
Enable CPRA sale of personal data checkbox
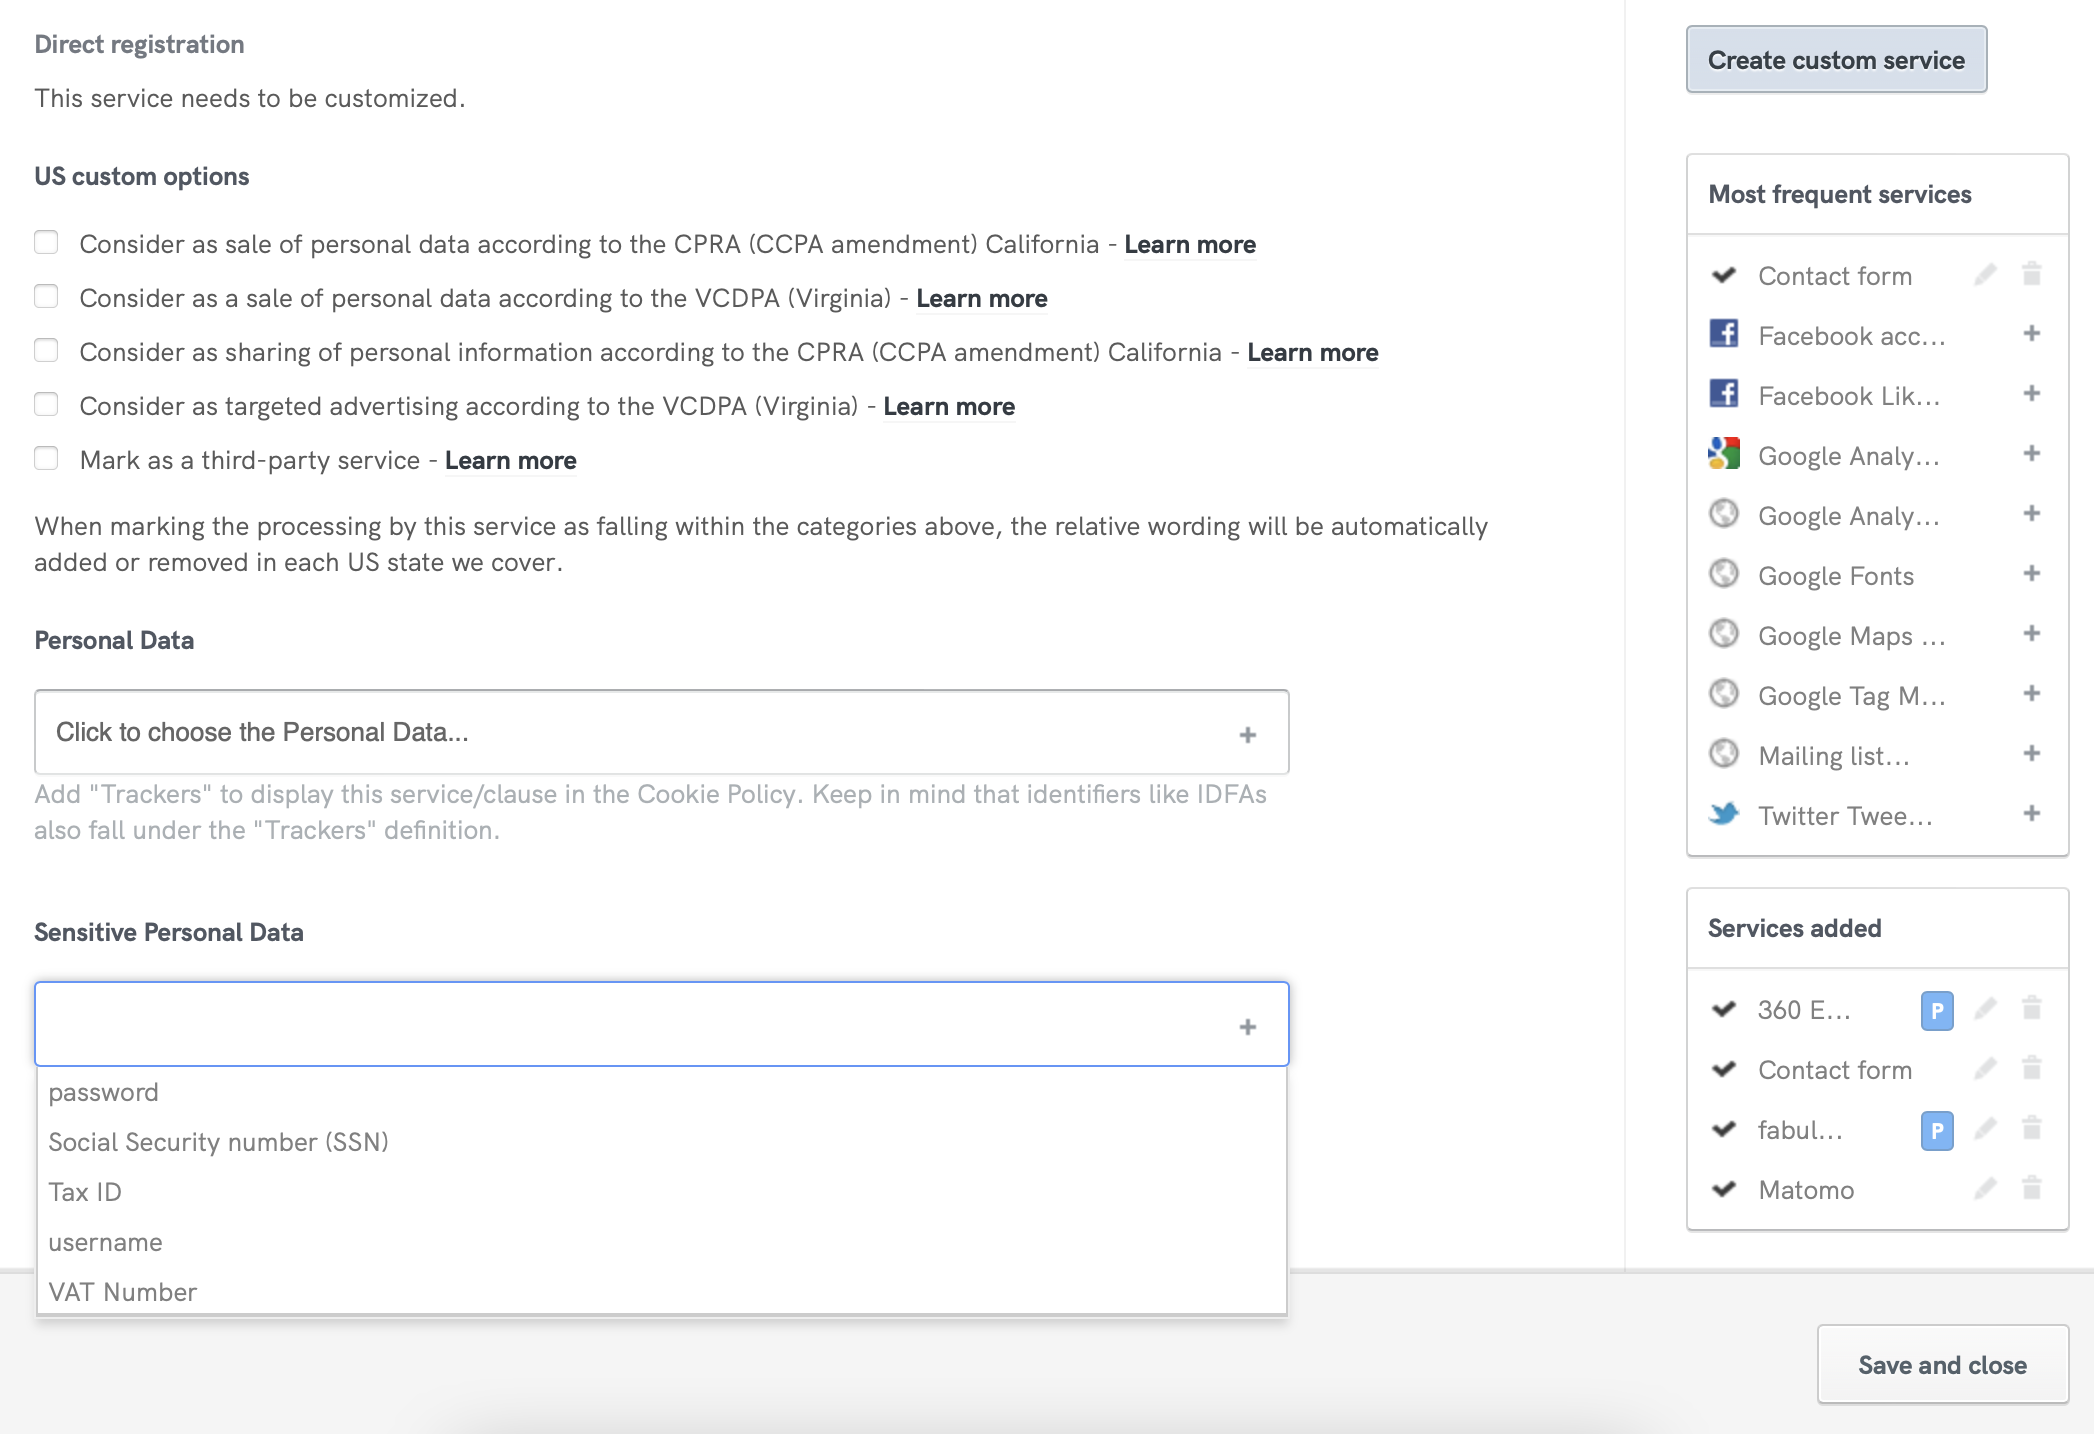[46, 243]
